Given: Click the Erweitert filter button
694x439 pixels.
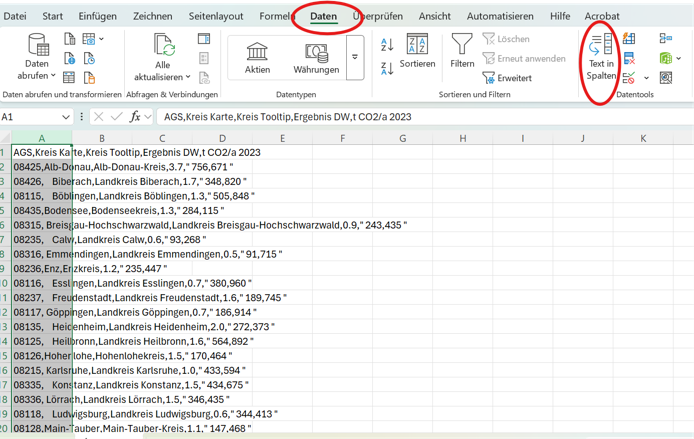Looking at the screenshot, I should tap(507, 78).
